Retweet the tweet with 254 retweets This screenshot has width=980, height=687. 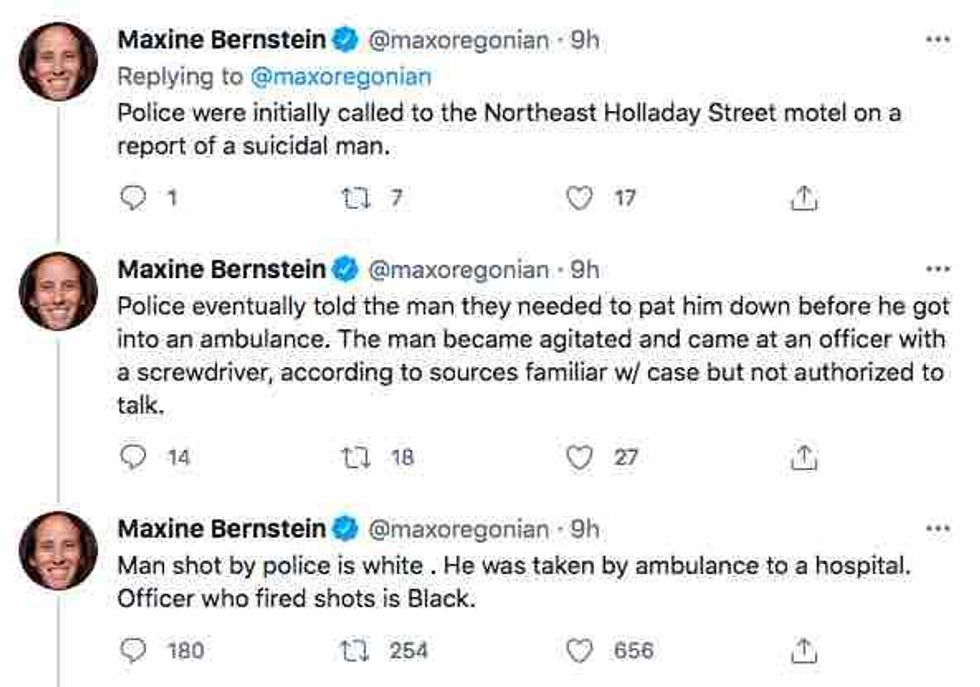356,651
